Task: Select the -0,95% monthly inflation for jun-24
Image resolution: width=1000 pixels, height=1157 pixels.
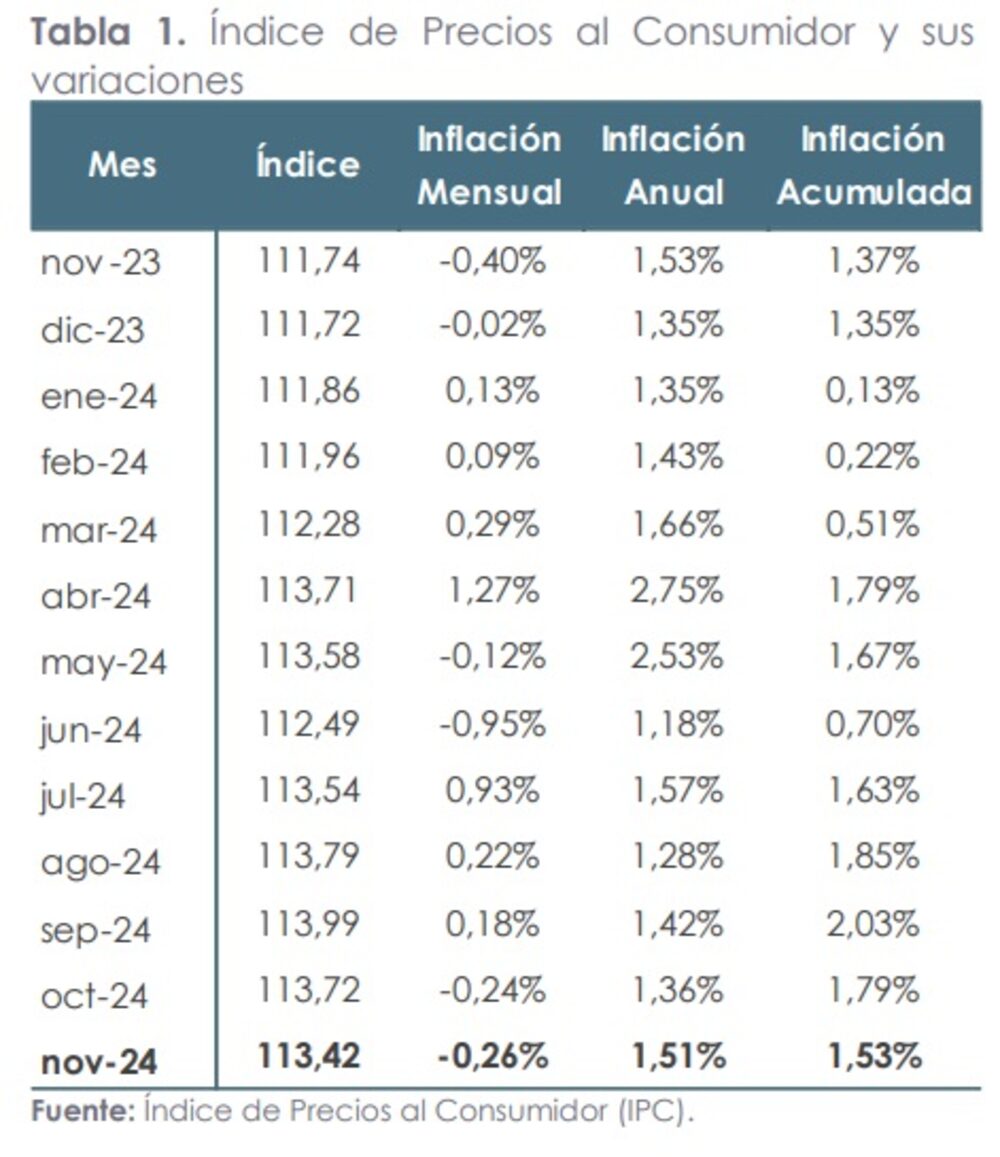Action: pyautogui.click(x=492, y=723)
